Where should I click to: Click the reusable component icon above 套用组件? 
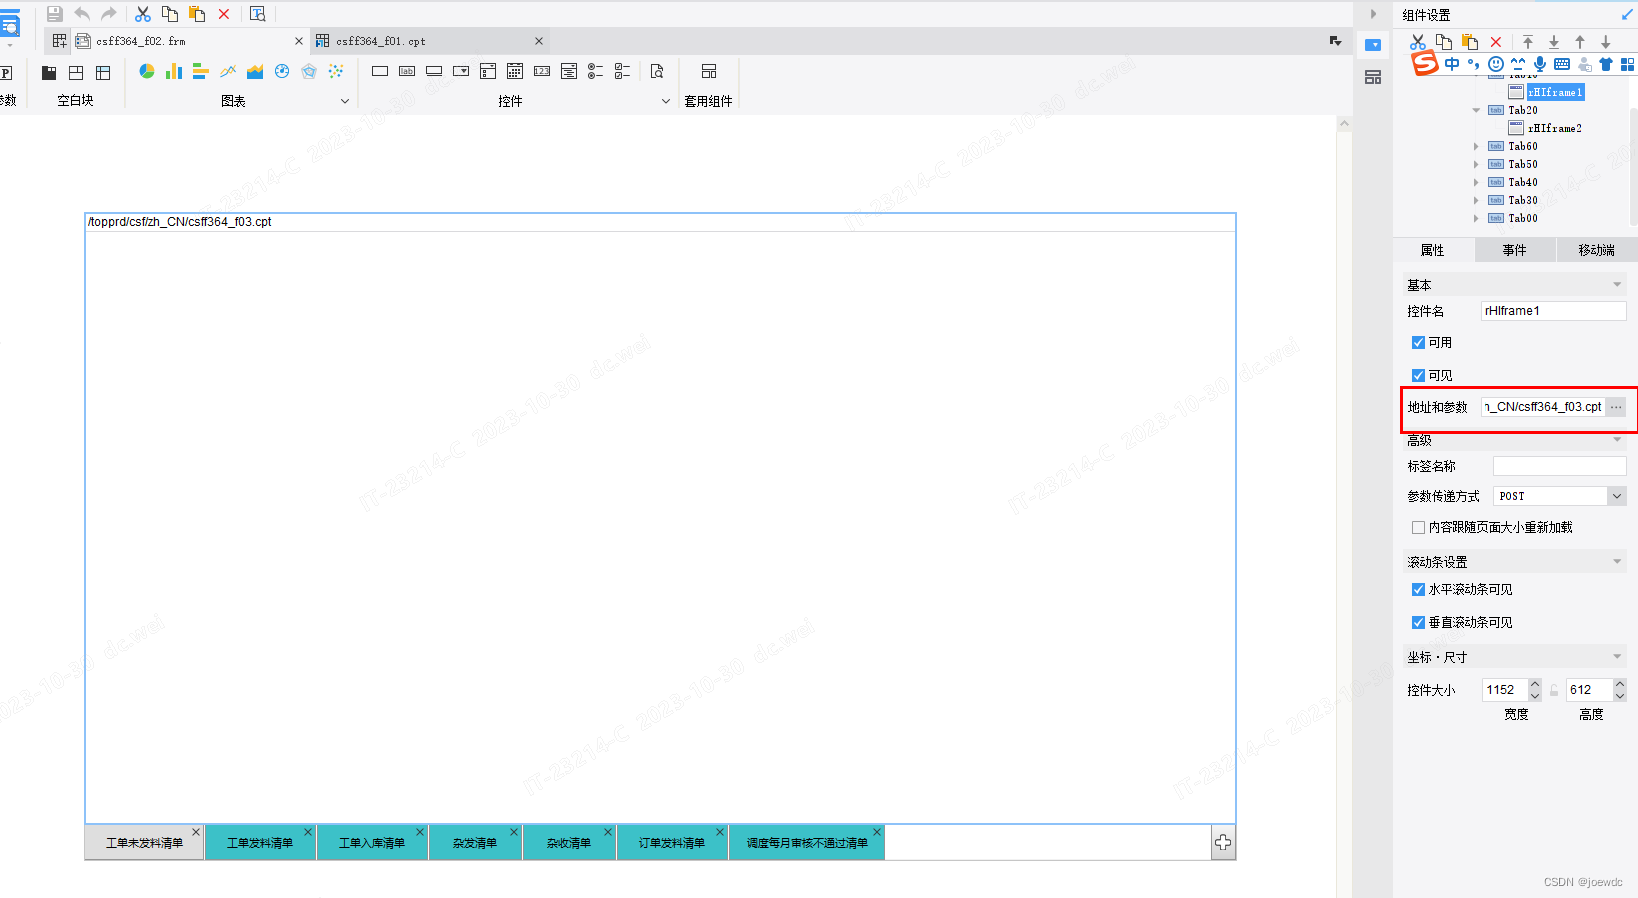click(x=709, y=71)
